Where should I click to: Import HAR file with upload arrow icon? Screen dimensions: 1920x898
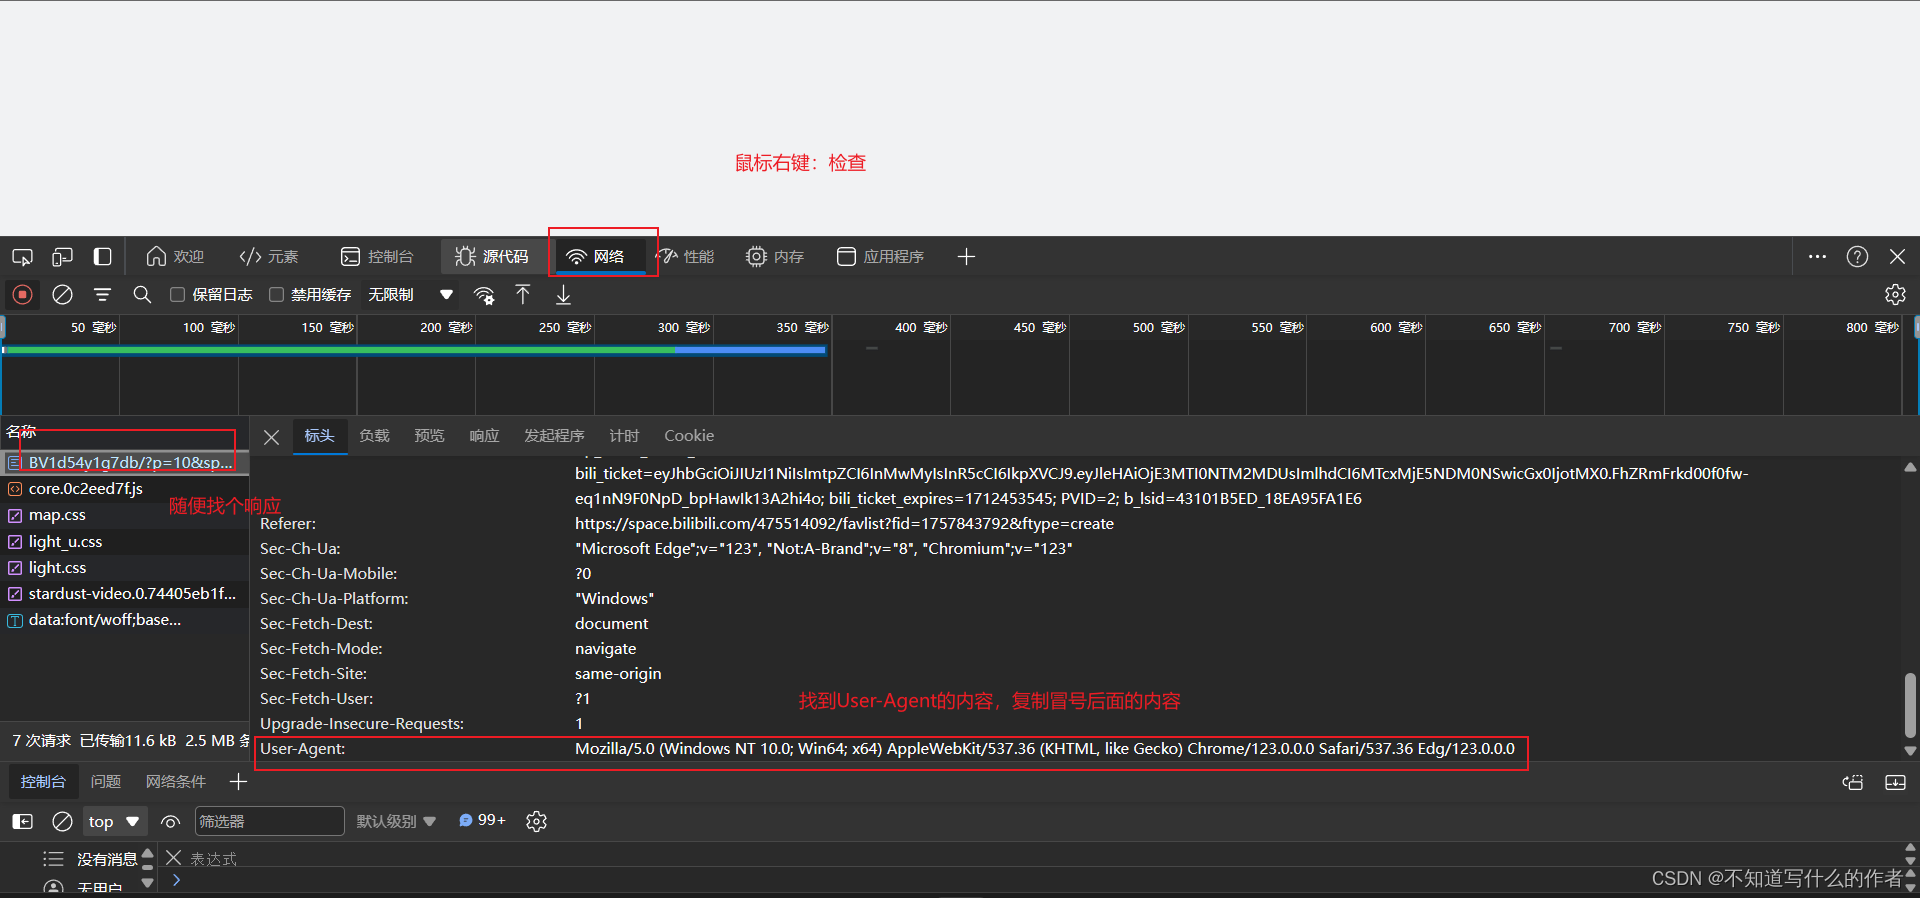[x=523, y=295]
